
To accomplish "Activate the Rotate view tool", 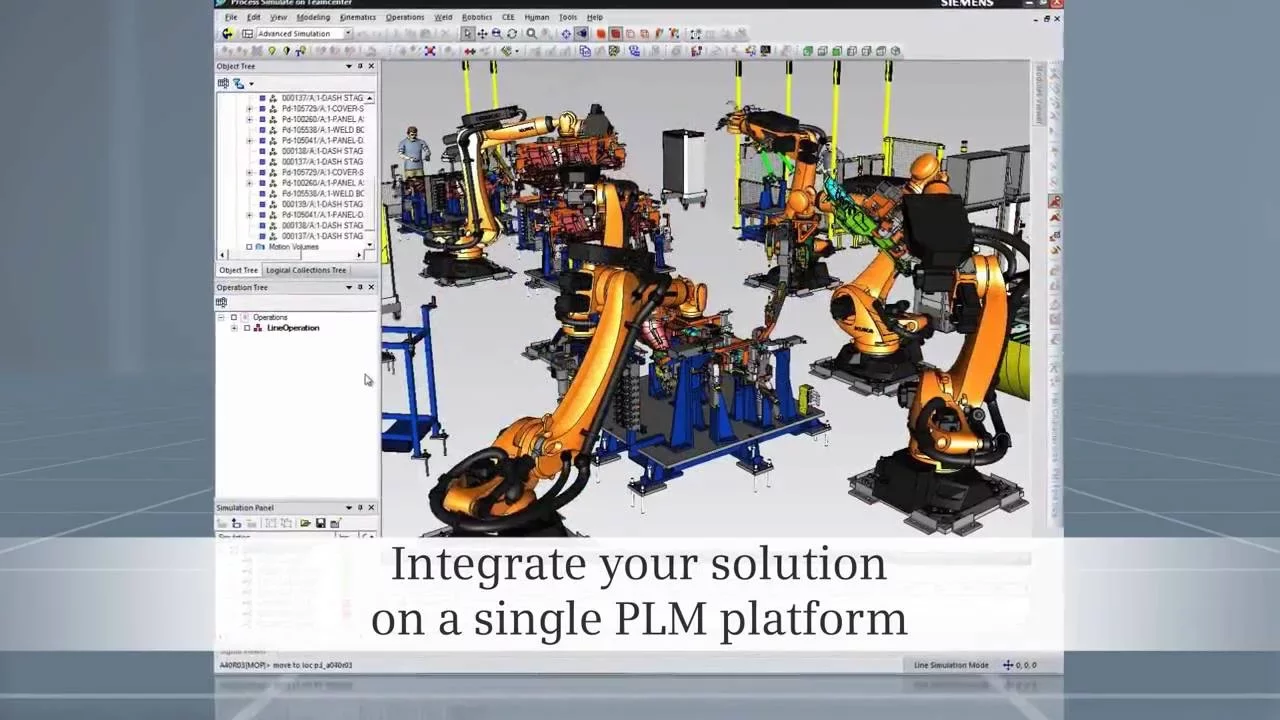I will click(512, 34).
